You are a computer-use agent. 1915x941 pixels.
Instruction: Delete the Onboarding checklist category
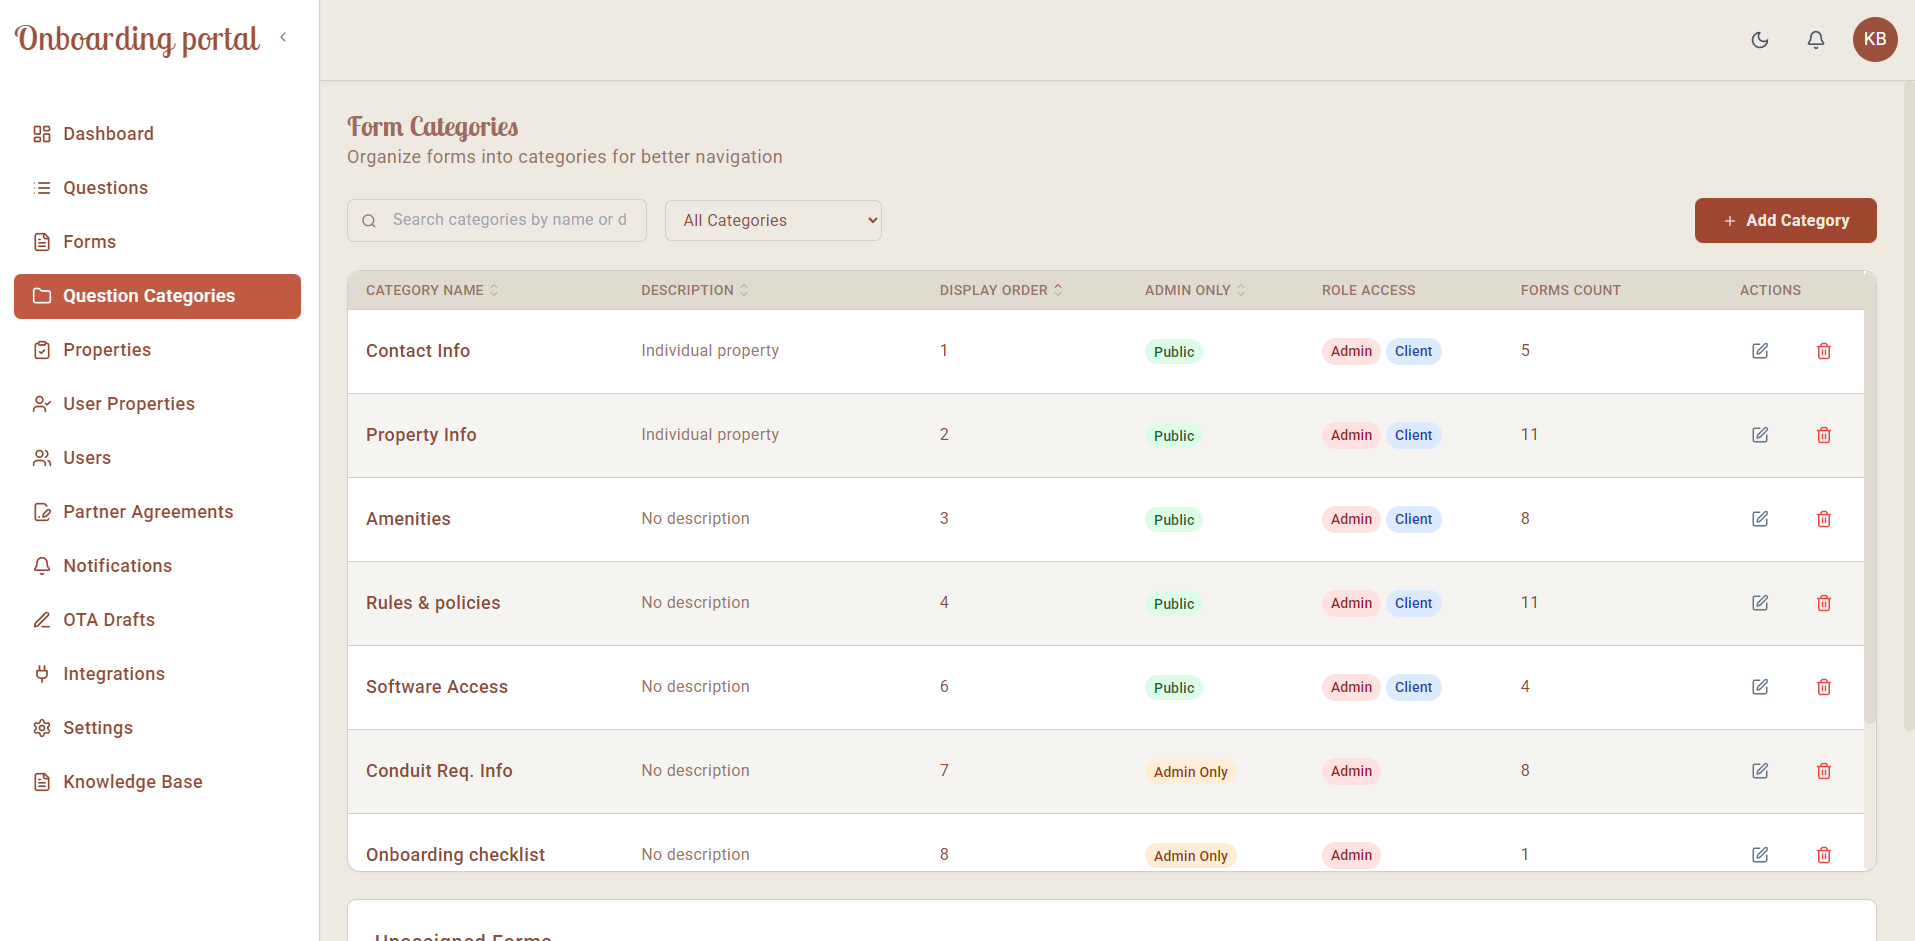[1824, 855]
